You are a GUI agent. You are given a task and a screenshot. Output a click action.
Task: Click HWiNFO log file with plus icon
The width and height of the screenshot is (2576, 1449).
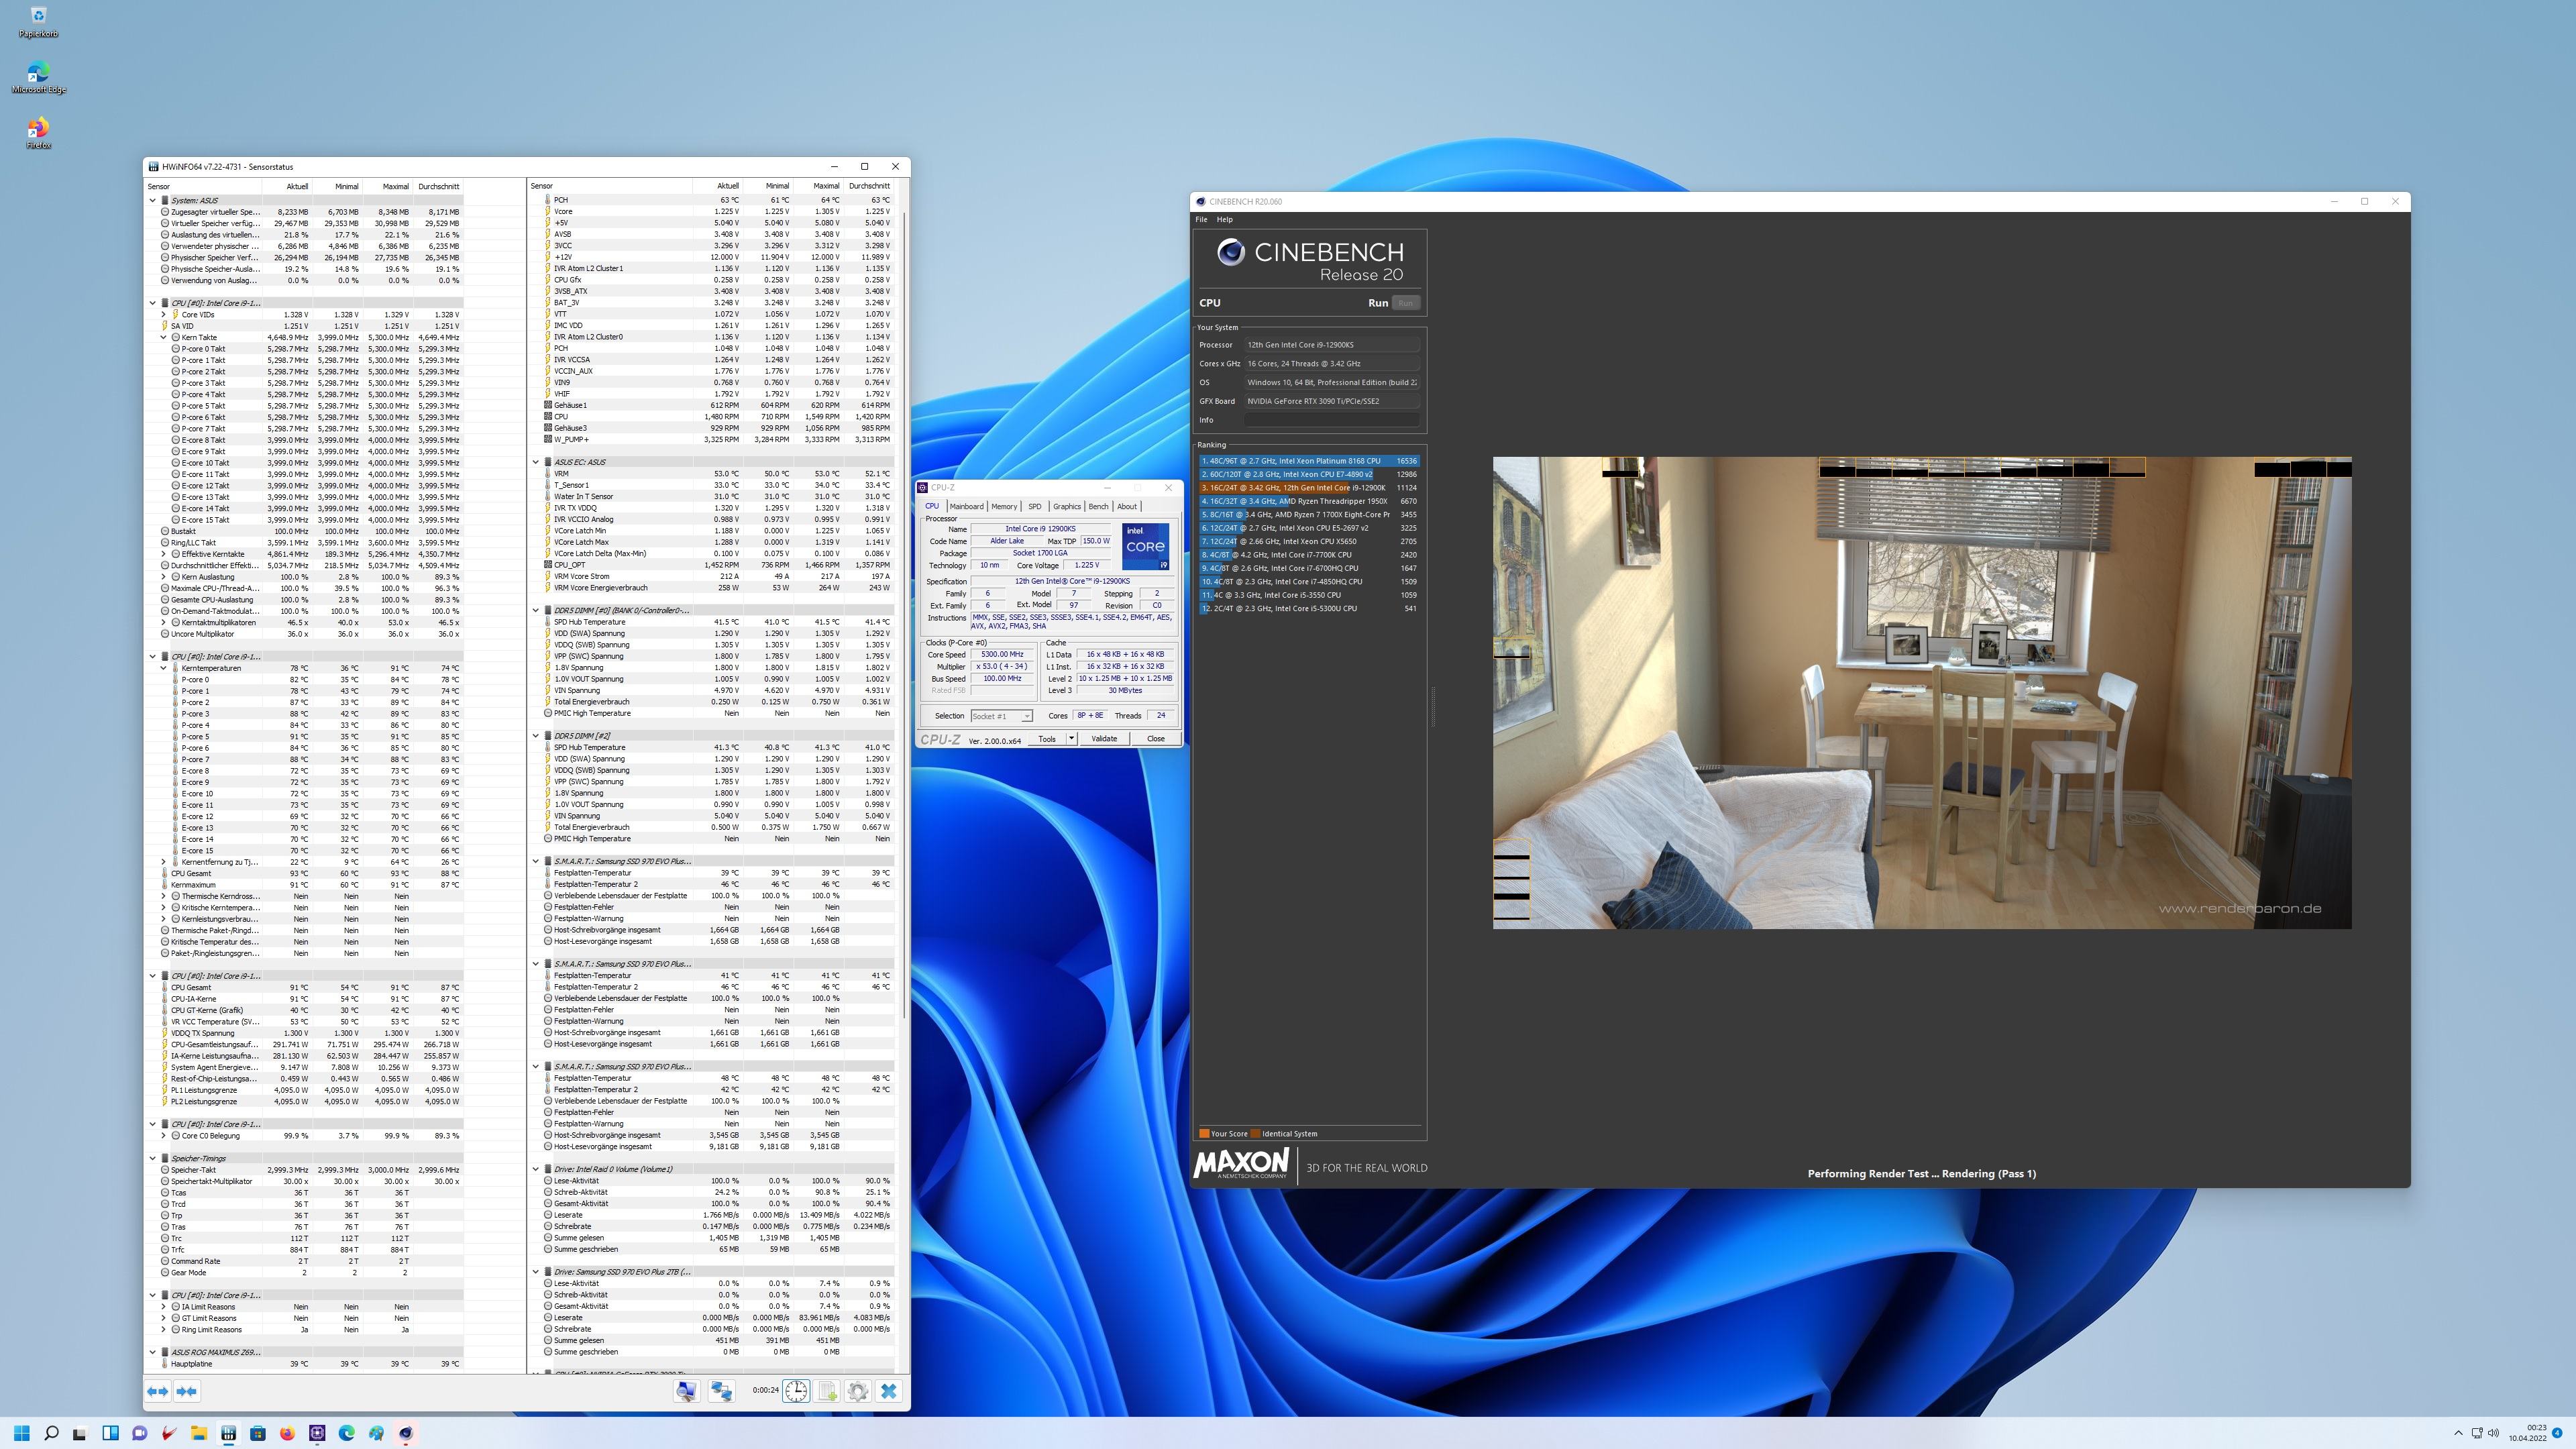[x=827, y=1391]
